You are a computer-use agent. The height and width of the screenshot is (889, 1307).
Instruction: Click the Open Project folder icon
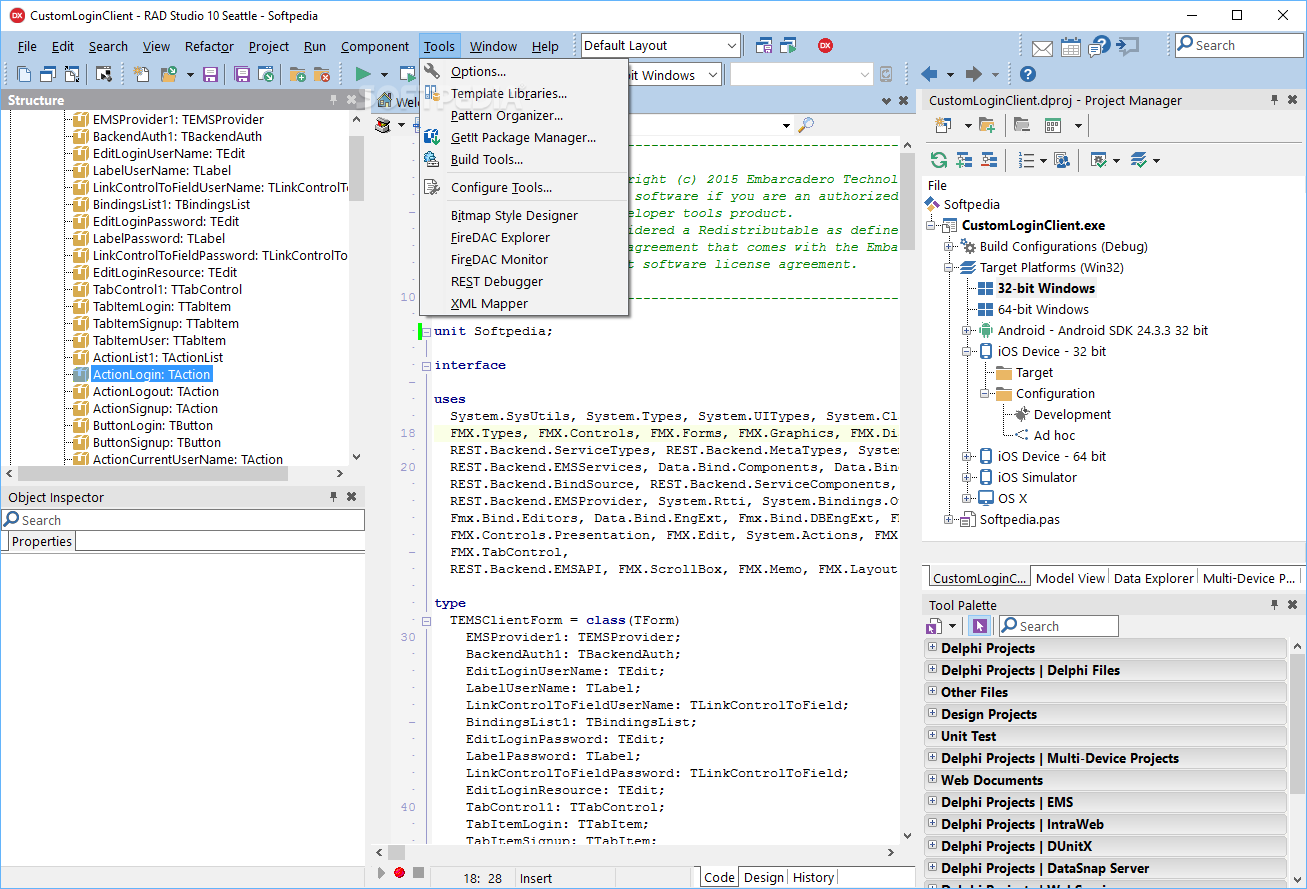pyautogui.click(x=168, y=75)
